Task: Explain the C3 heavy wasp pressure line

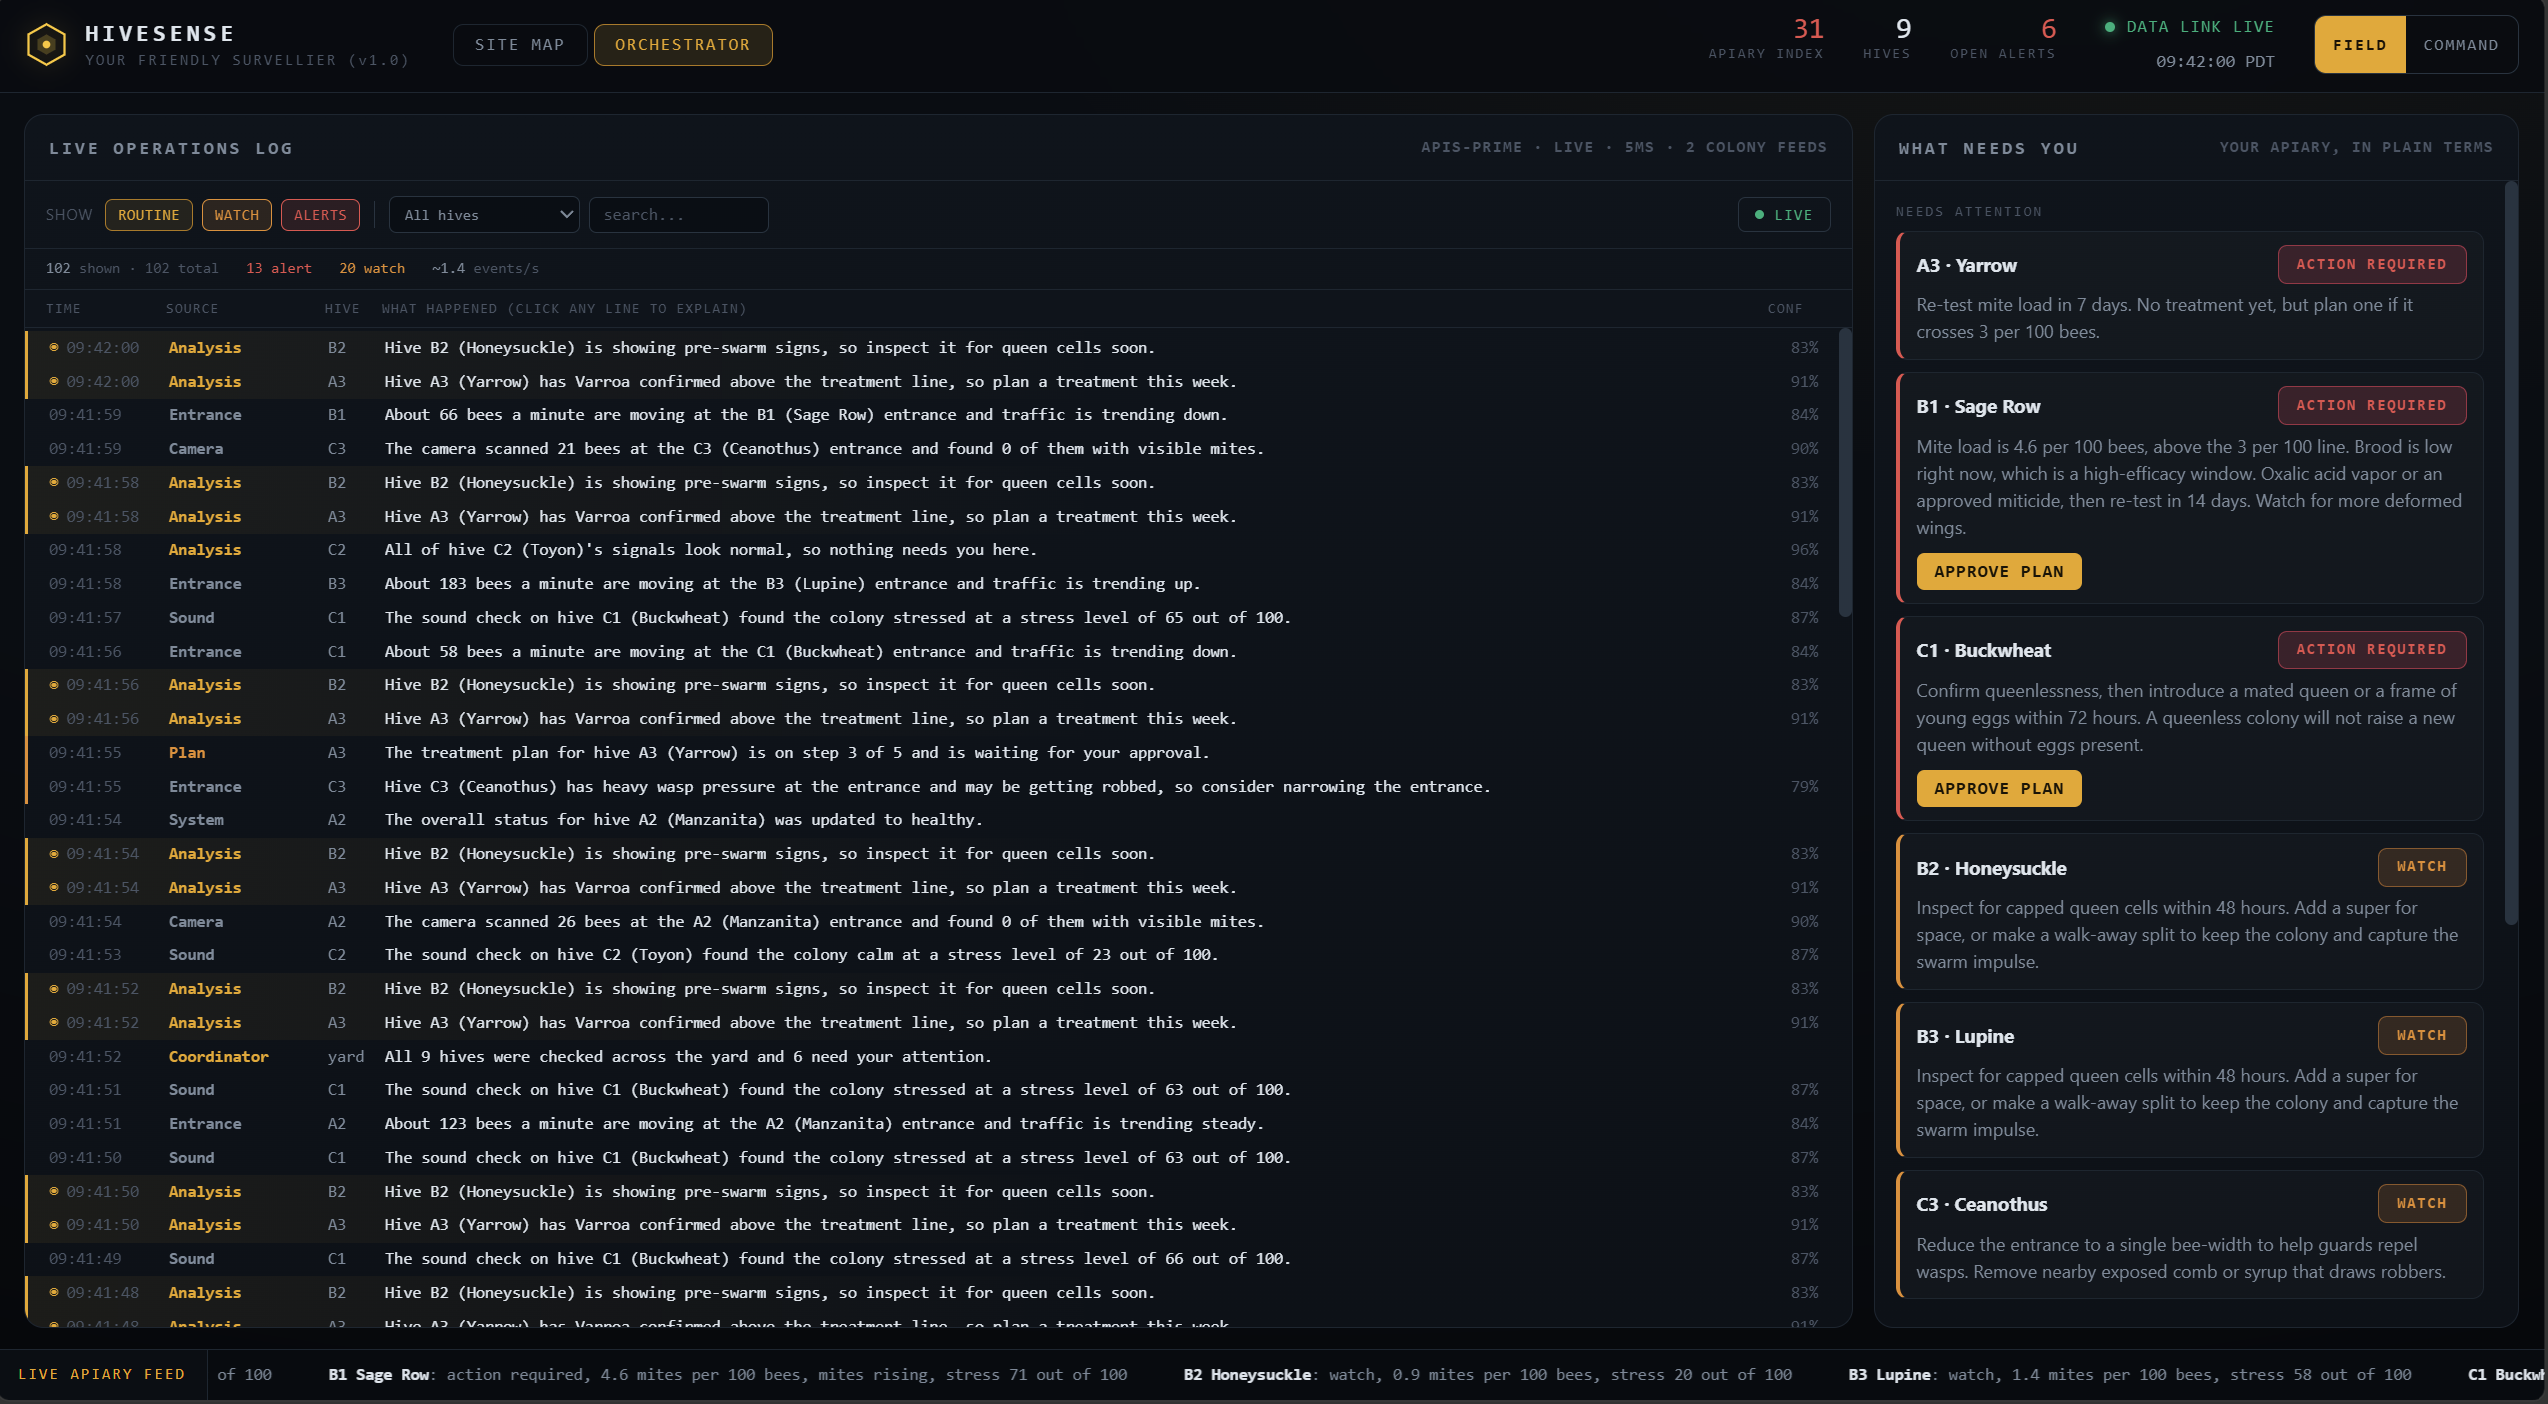Action: pyautogui.click(x=932, y=787)
